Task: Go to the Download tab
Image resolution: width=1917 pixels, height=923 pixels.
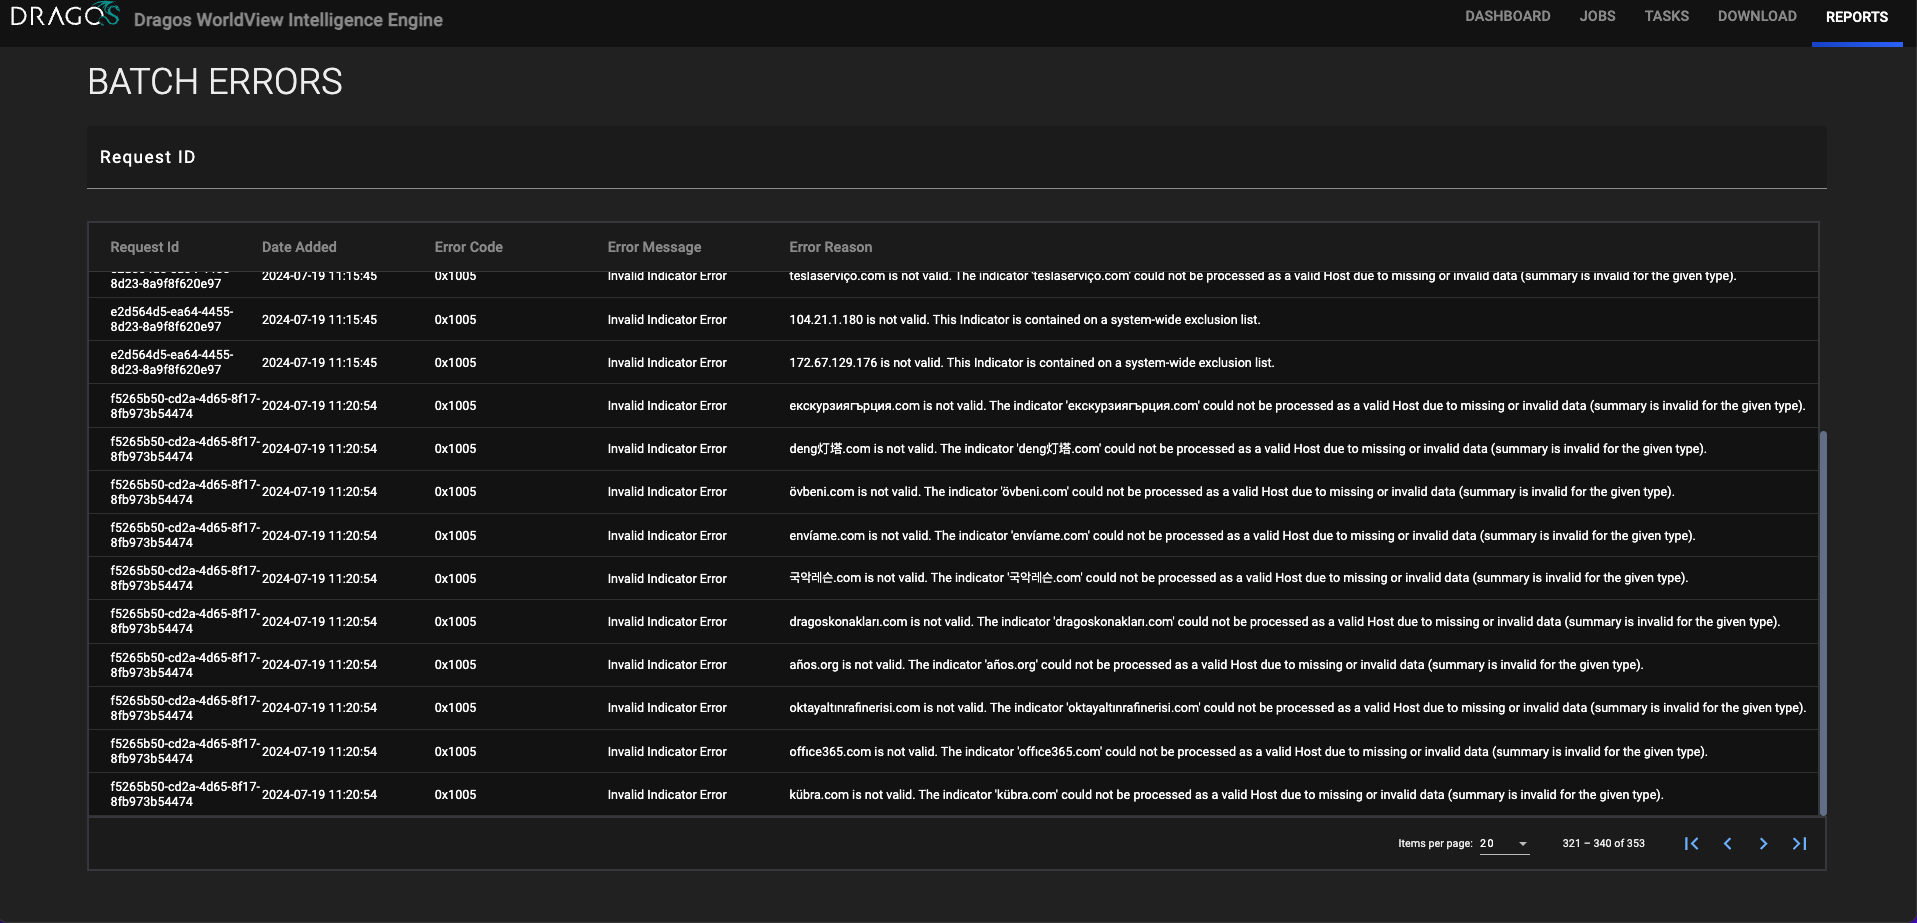Action: pos(1757,17)
